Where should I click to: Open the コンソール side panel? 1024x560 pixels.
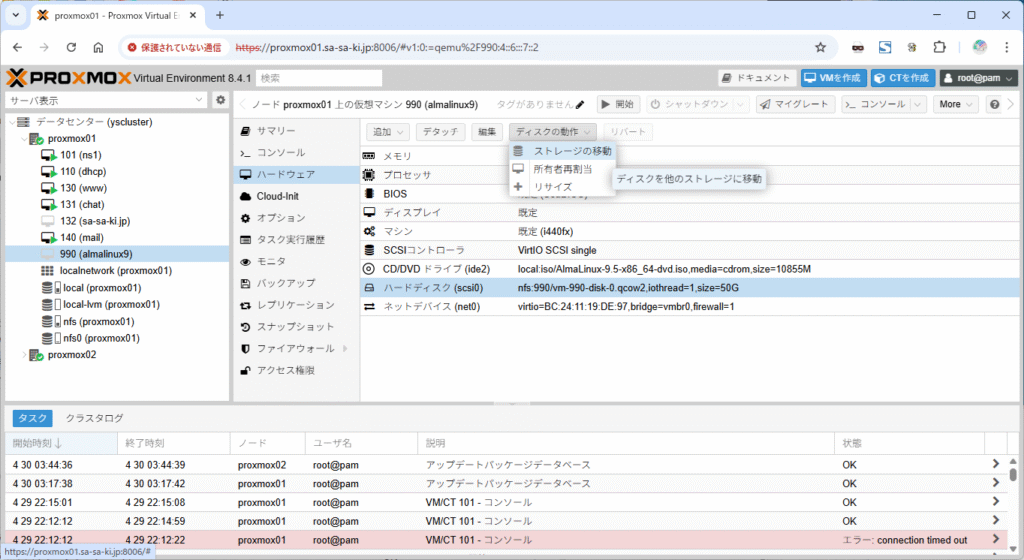[296, 153]
